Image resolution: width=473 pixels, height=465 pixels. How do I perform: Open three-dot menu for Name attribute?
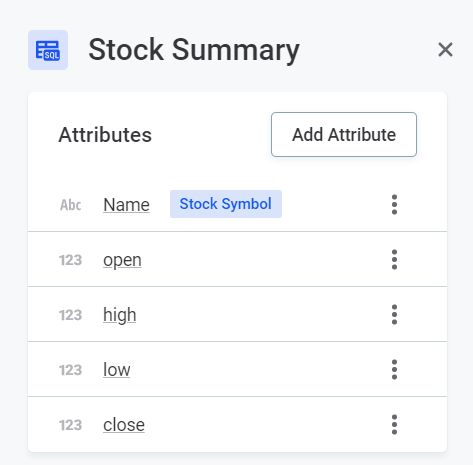[x=394, y=204]
